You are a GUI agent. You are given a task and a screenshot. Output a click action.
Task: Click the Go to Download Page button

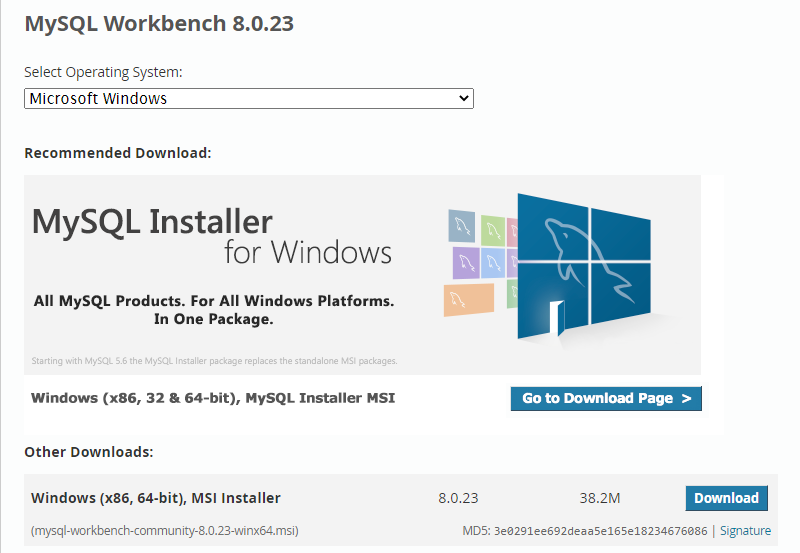click(x=606, y=398)
